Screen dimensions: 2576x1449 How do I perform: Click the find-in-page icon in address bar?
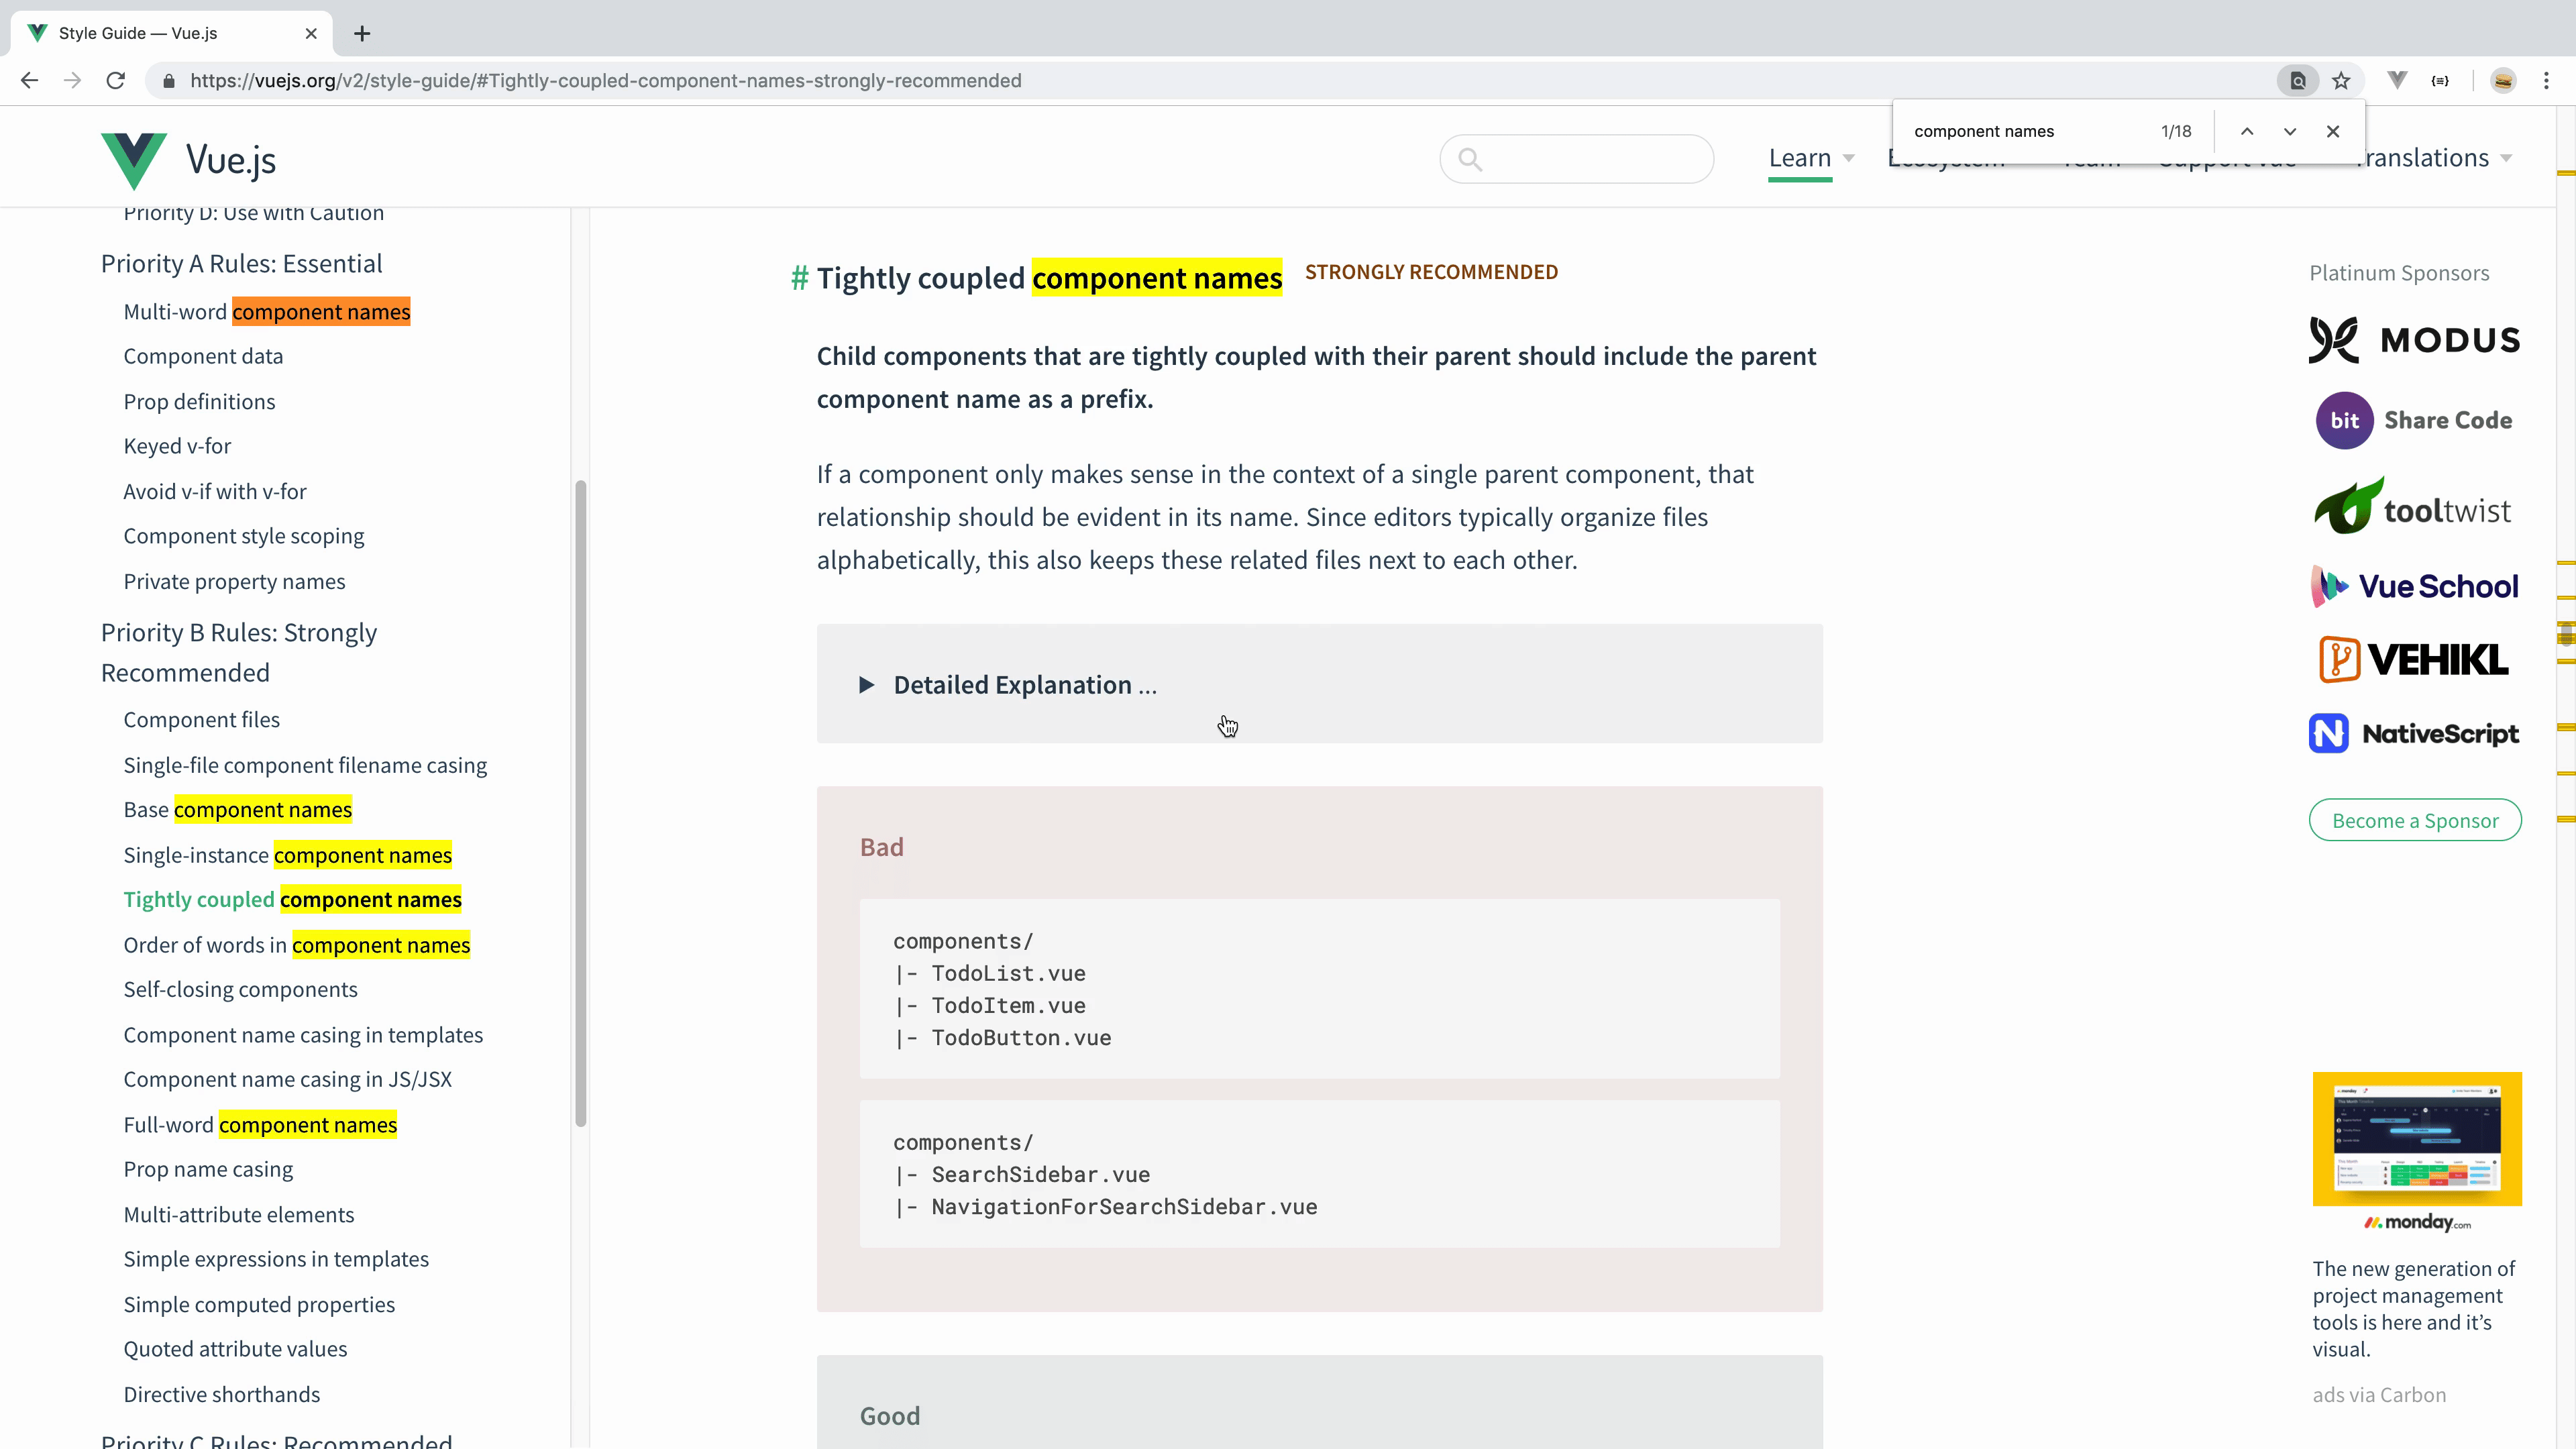[x=2298, y=81]
